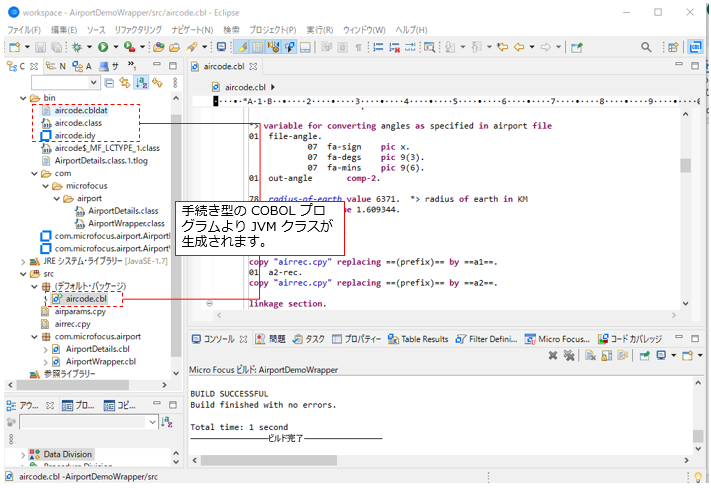Collapse the src folder
The height and width of the screenshot is (490, 711).
coord(23,274)
